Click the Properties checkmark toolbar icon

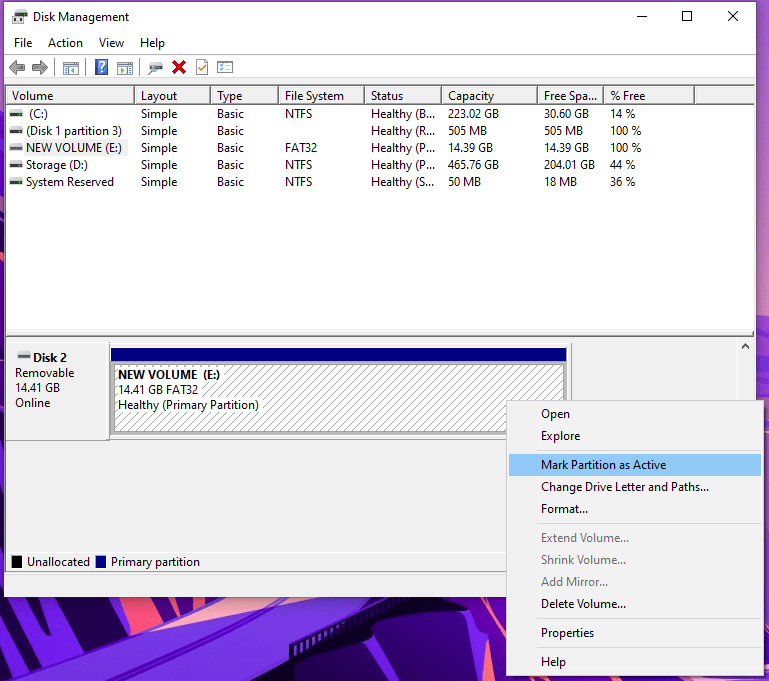202,67
